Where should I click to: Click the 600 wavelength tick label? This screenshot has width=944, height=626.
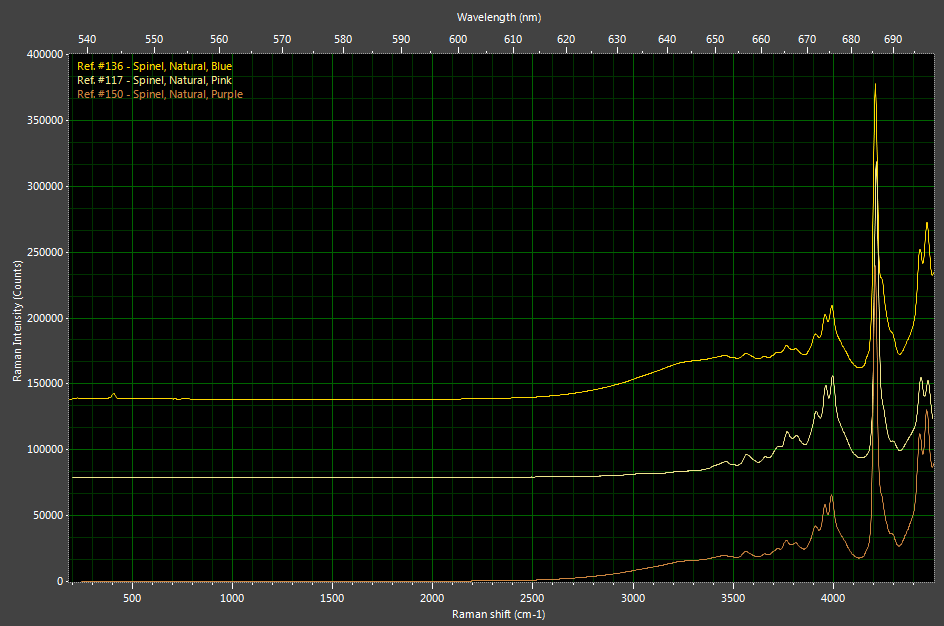(458, 39)
